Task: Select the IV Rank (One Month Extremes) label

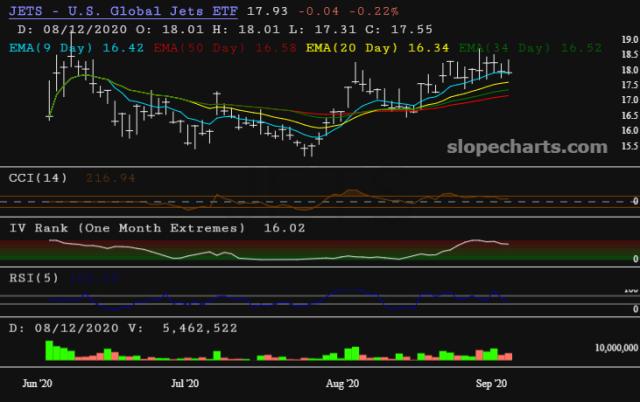Action: tap(126, 228)
